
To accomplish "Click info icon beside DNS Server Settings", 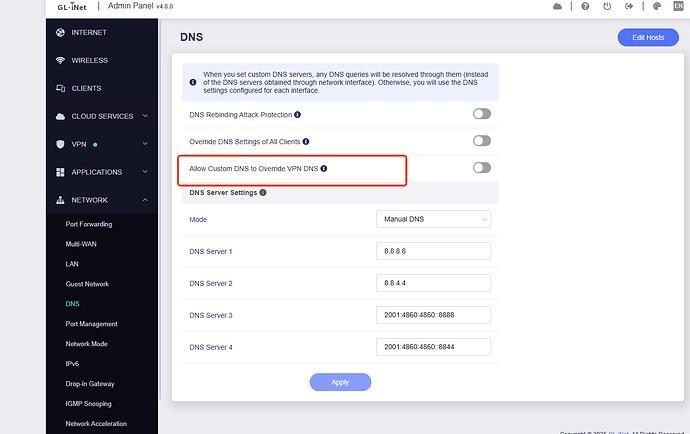I will tap(263, 192).
